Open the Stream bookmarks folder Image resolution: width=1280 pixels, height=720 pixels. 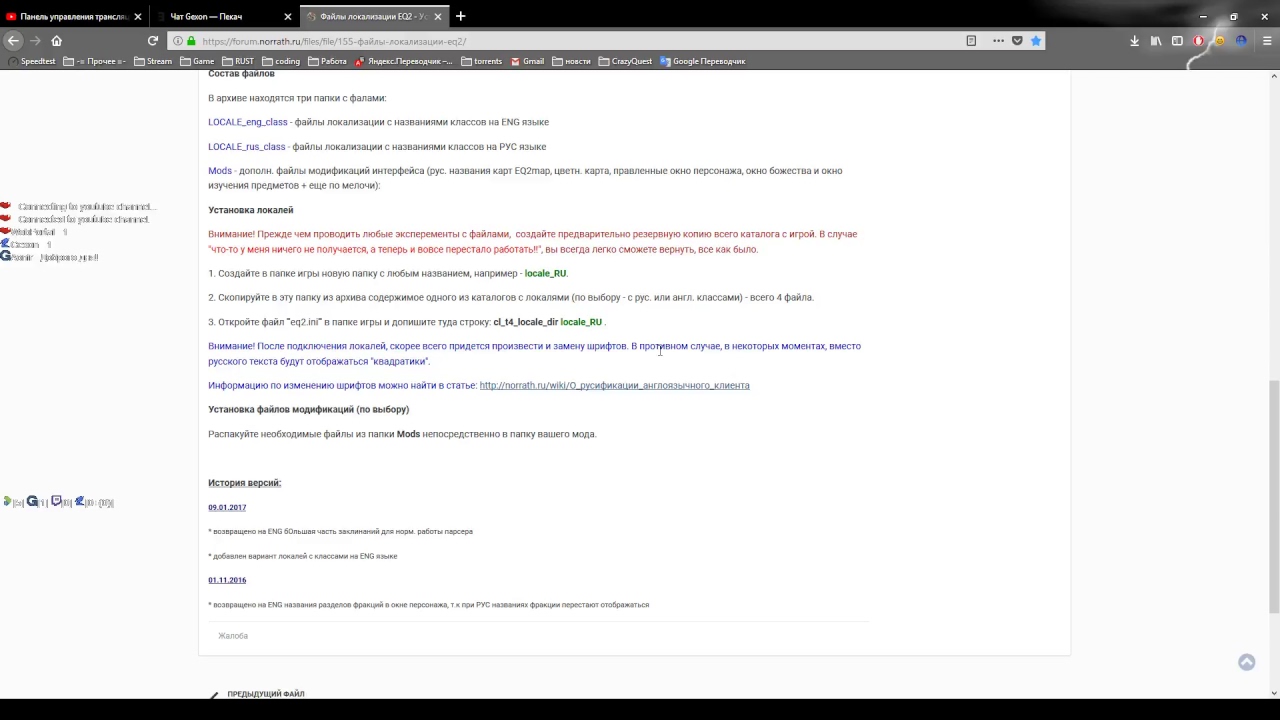(152, 61)
